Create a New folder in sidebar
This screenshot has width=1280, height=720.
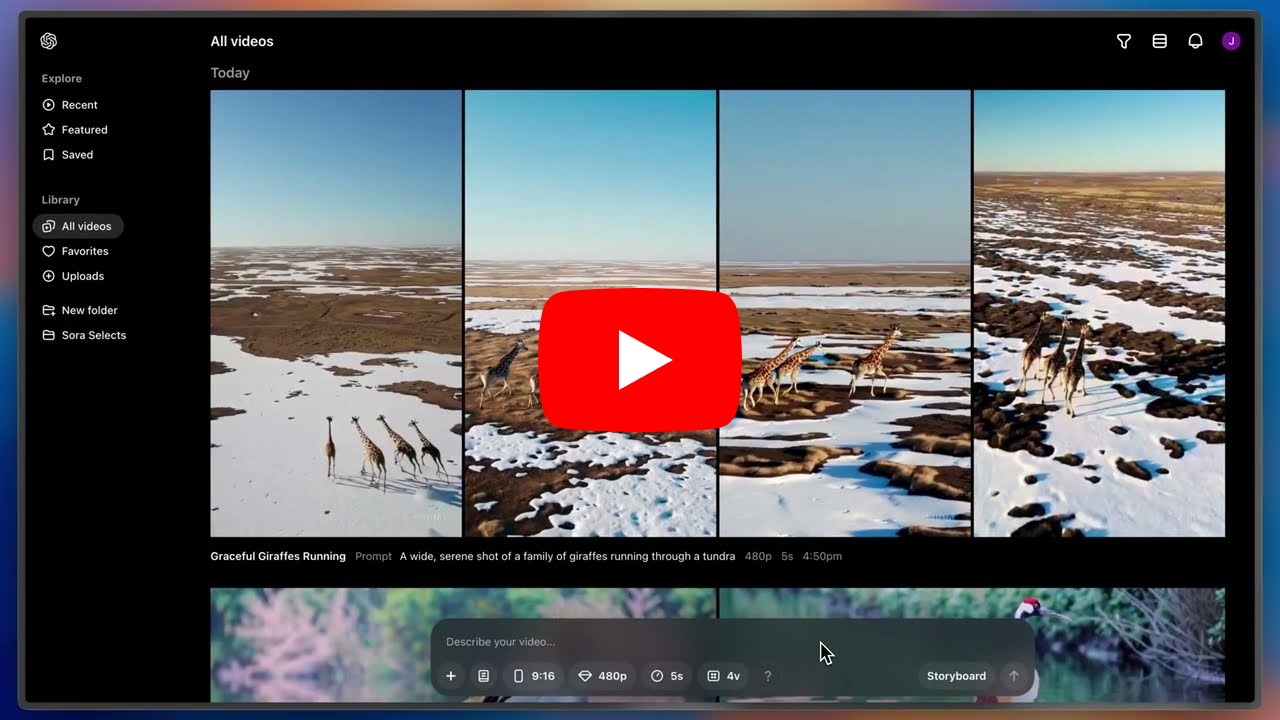tap(89, 310)
